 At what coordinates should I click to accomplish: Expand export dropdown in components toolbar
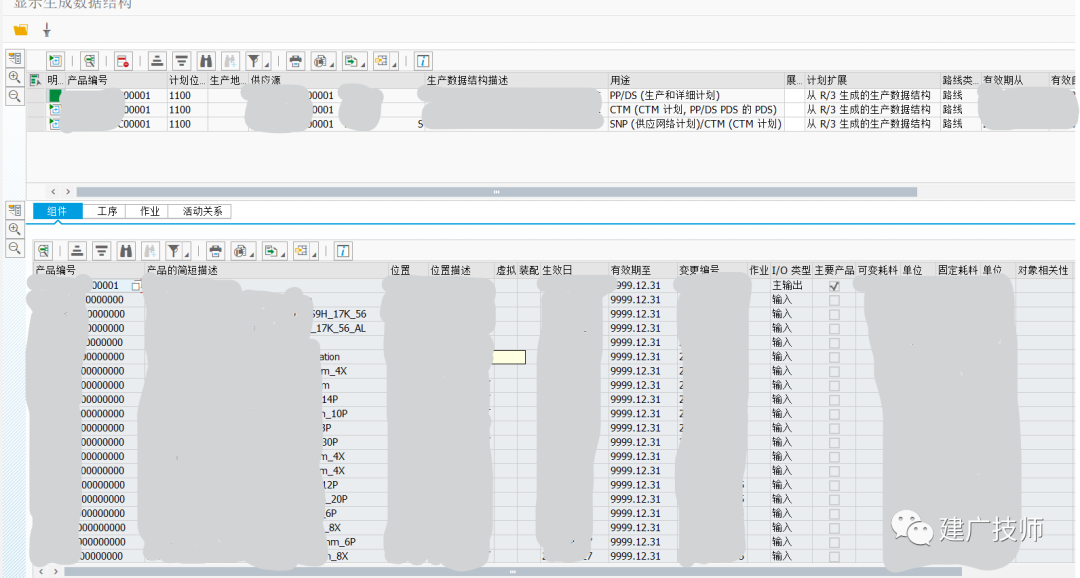pyautogui.click(x=283, y=254)
